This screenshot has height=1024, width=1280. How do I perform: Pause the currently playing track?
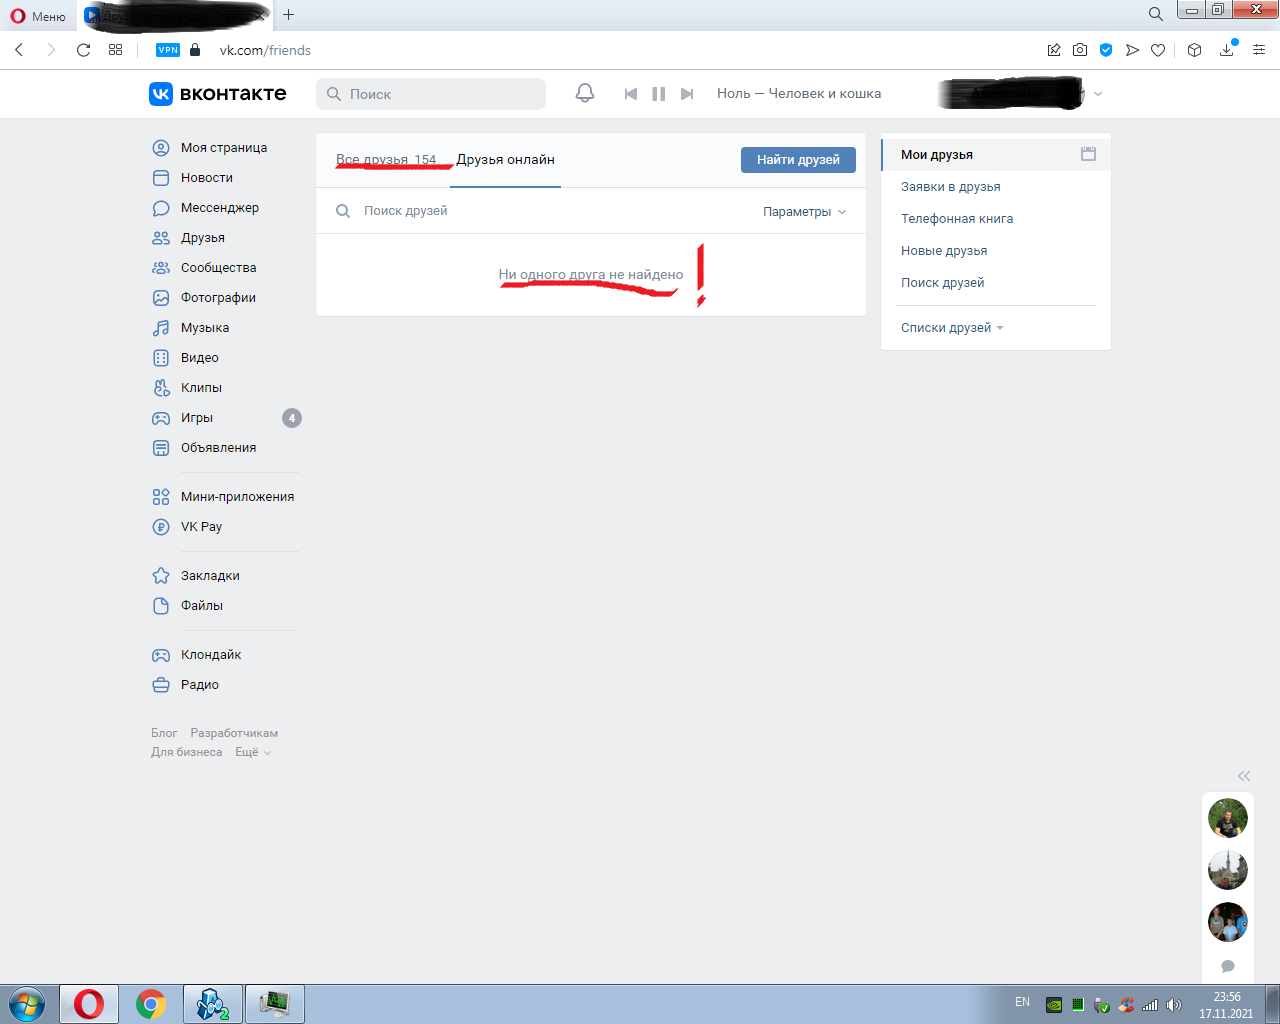658,94
